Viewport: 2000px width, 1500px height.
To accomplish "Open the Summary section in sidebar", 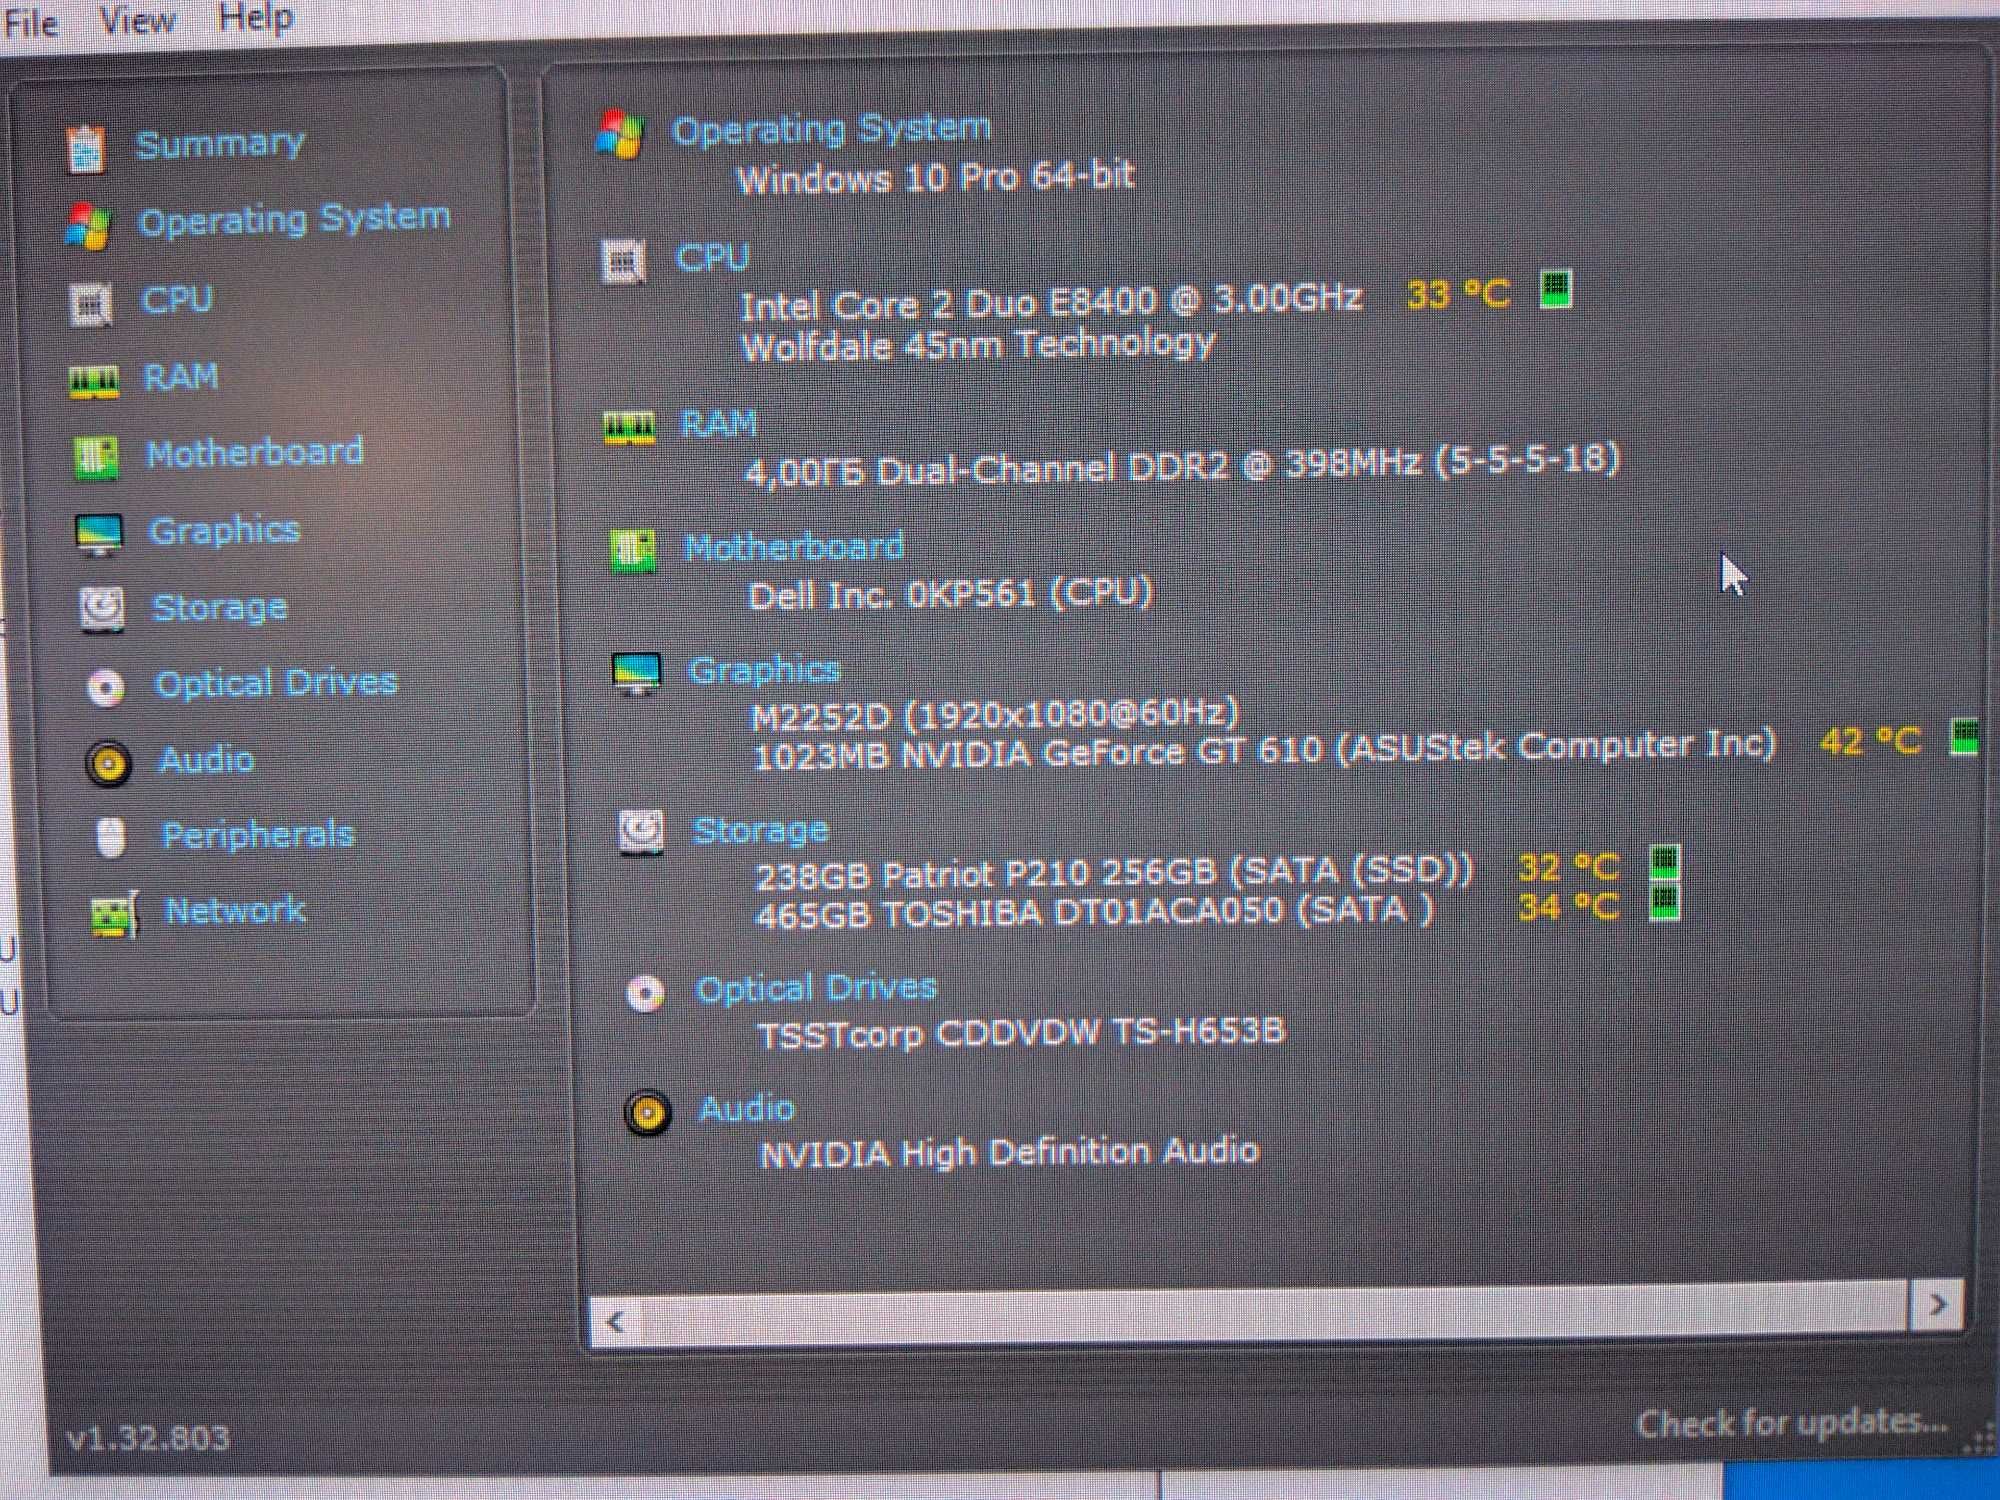I will (x=220, y=144).
